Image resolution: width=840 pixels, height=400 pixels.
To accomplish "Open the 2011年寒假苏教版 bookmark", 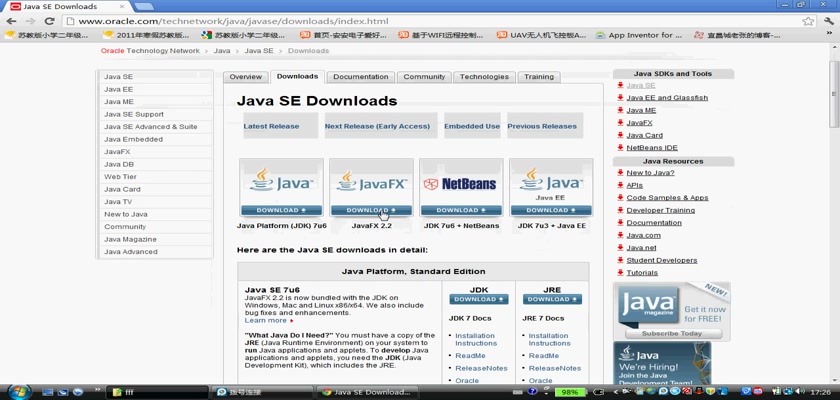I will (x=146, y=35).
